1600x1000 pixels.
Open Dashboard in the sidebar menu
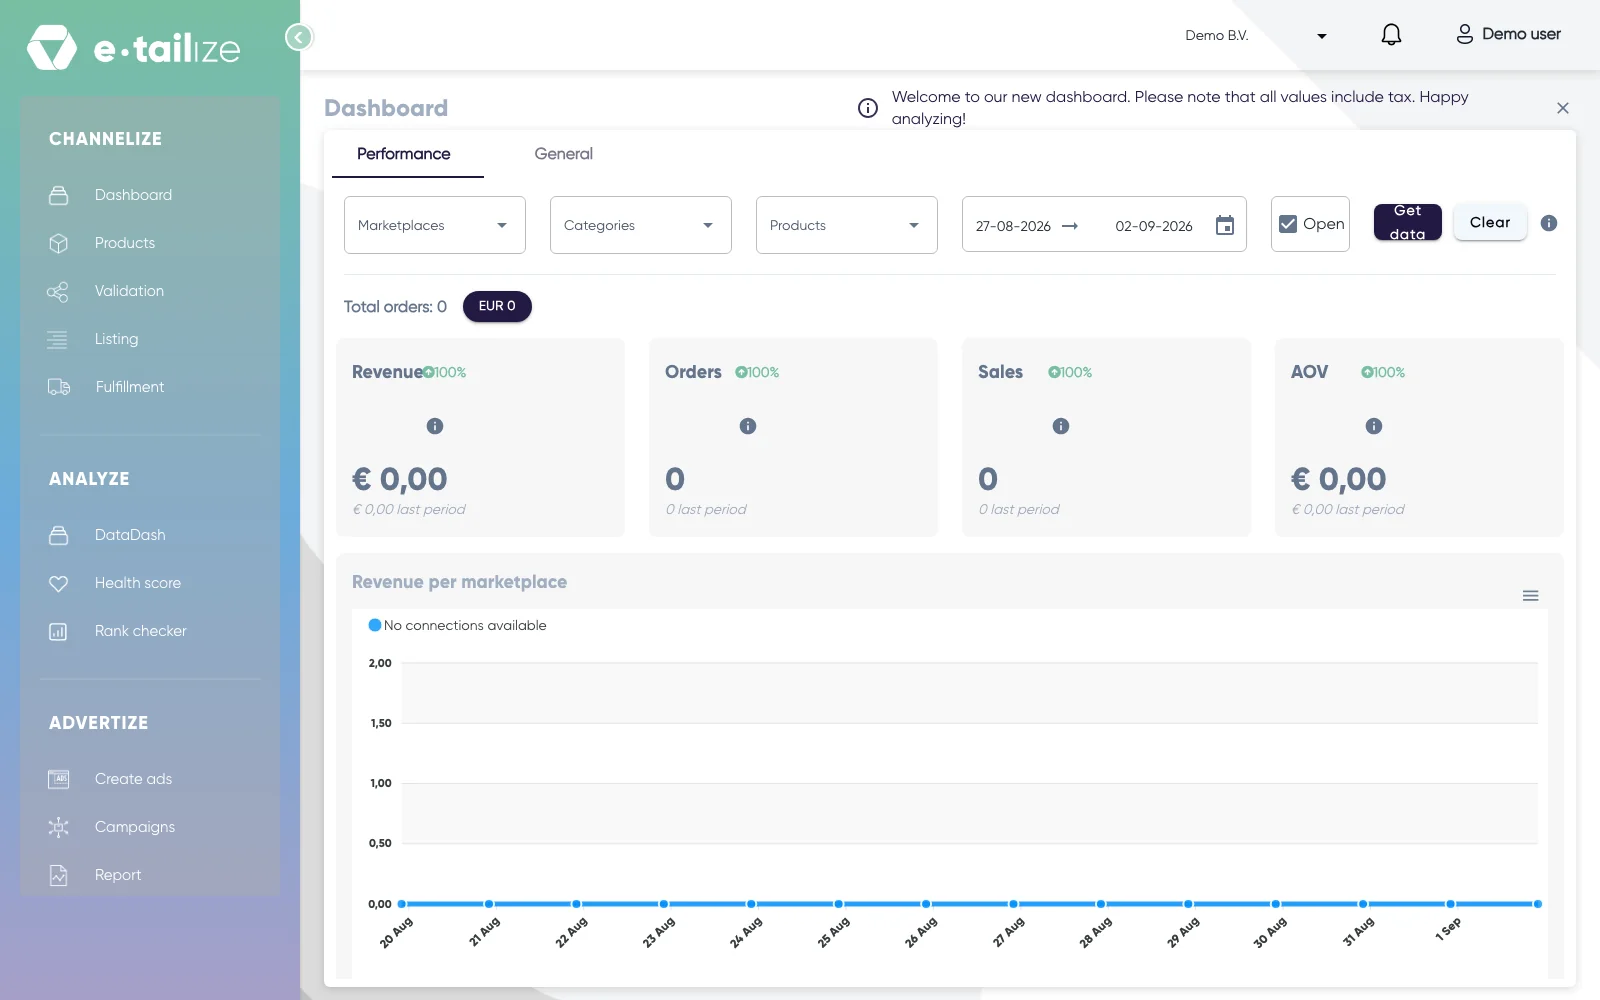pos(133,195)
